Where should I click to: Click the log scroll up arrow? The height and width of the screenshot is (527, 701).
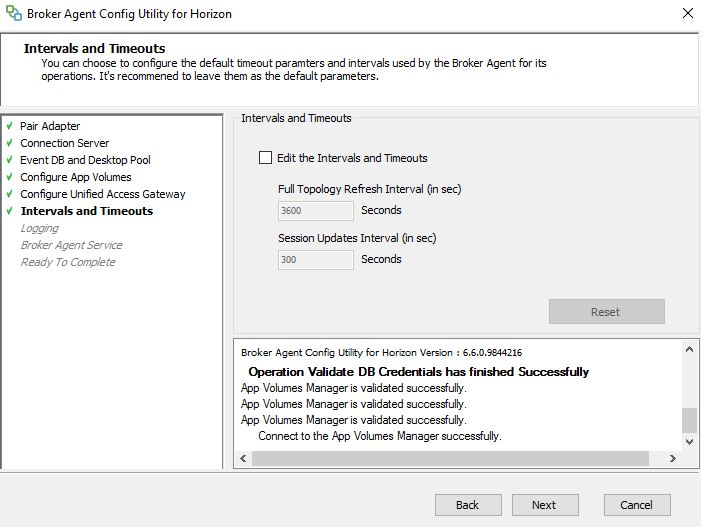(689, 349)
